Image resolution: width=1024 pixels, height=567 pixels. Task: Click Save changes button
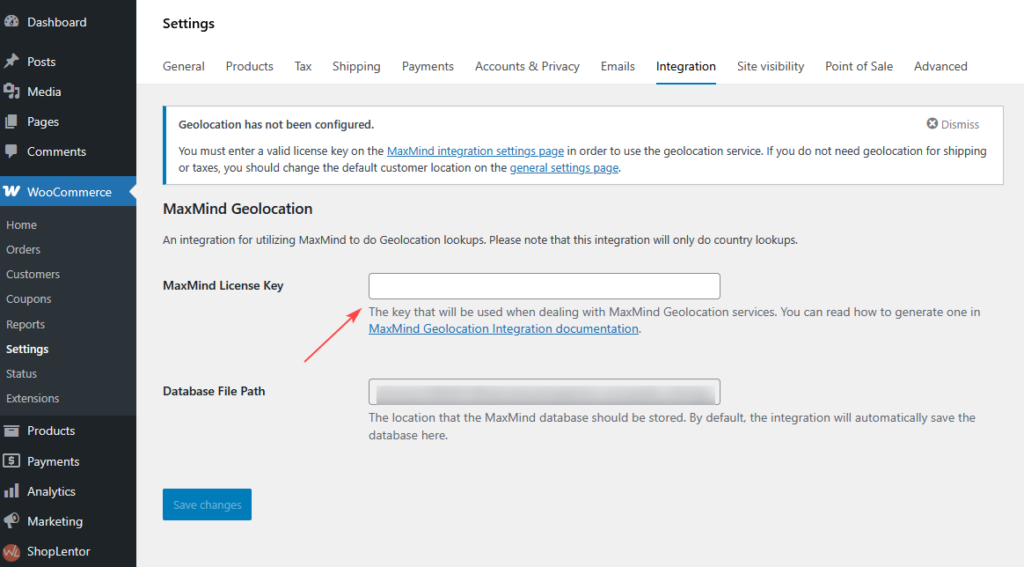(x=207, y=504)
